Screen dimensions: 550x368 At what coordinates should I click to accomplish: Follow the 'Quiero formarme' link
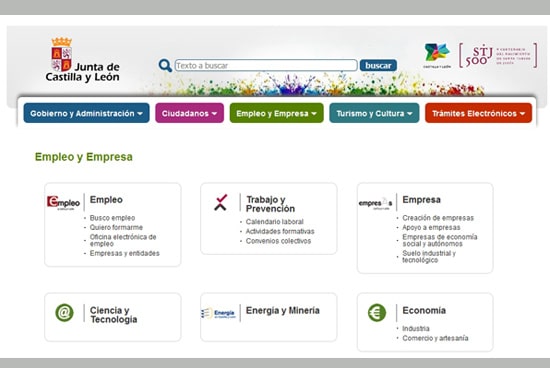pos(116,227)
